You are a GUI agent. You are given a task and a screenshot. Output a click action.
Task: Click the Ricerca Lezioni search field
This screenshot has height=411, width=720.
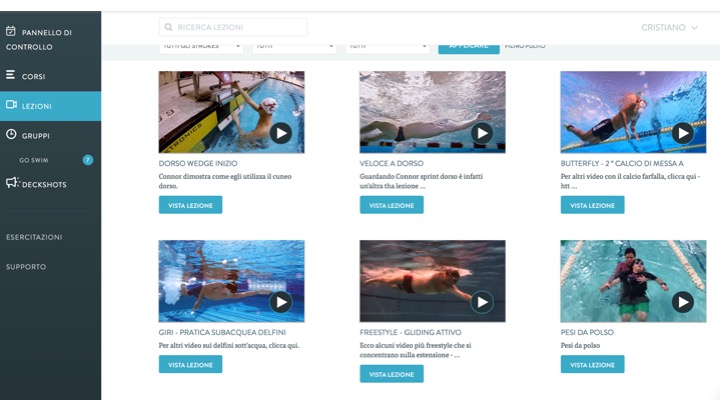pos(233,27)
